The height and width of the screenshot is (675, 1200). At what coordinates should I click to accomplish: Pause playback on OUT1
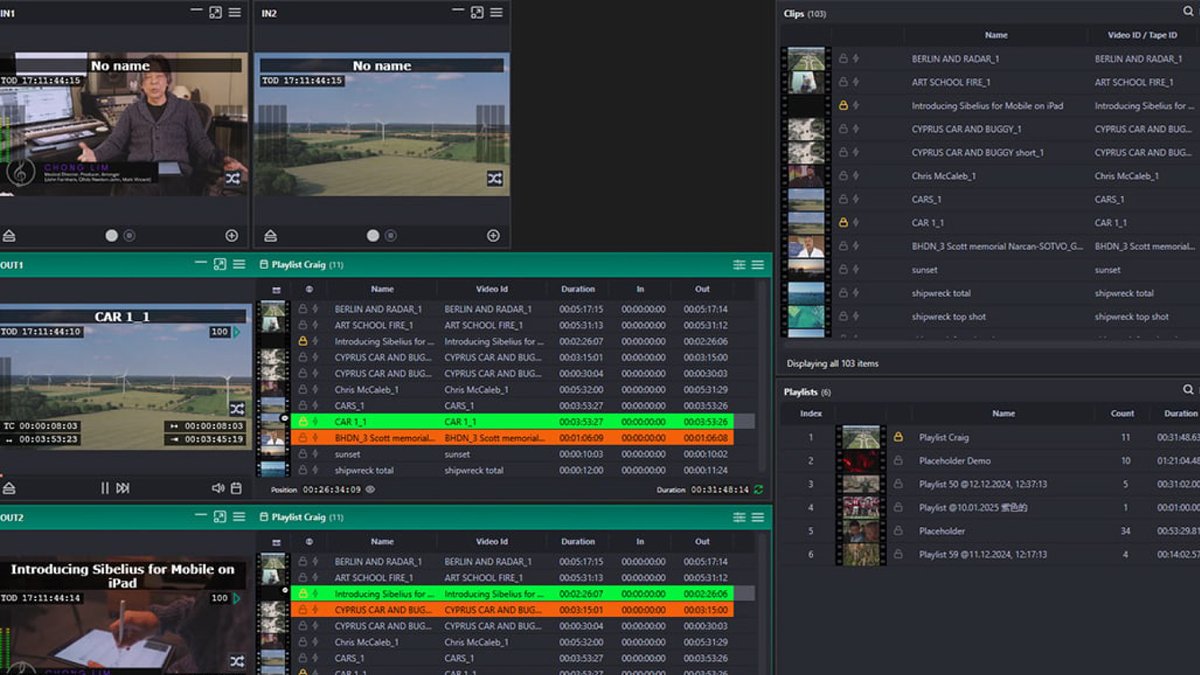(x=105, y=488)
